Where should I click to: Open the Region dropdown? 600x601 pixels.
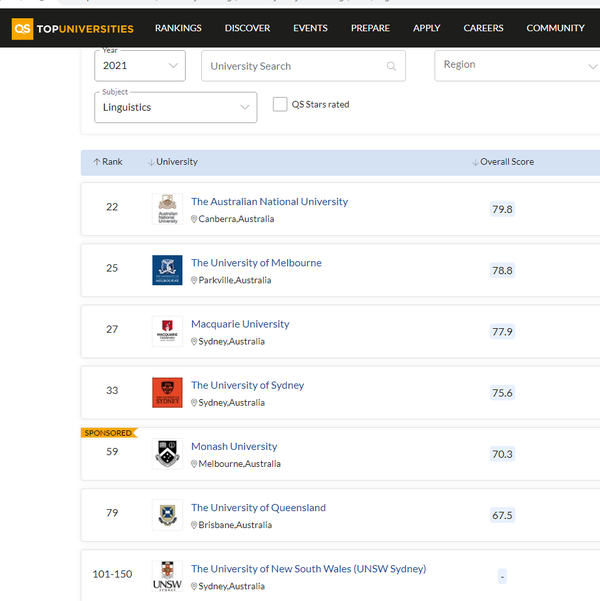[x=517, y=66]
